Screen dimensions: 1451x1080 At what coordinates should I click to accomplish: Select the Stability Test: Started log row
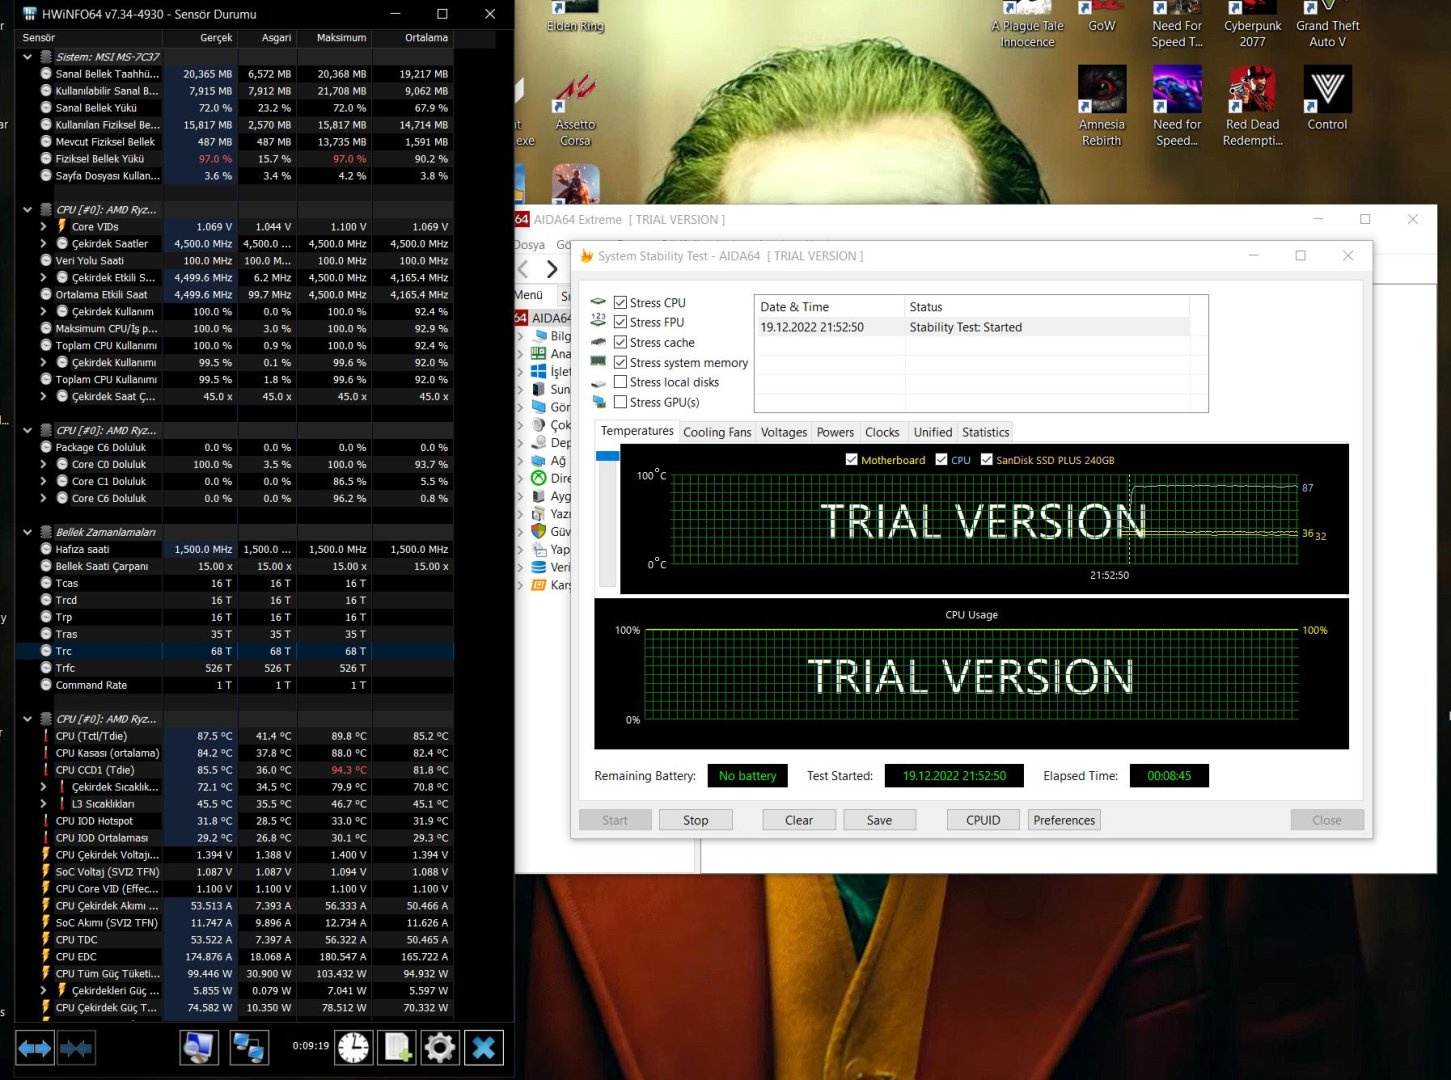point(972,327)
